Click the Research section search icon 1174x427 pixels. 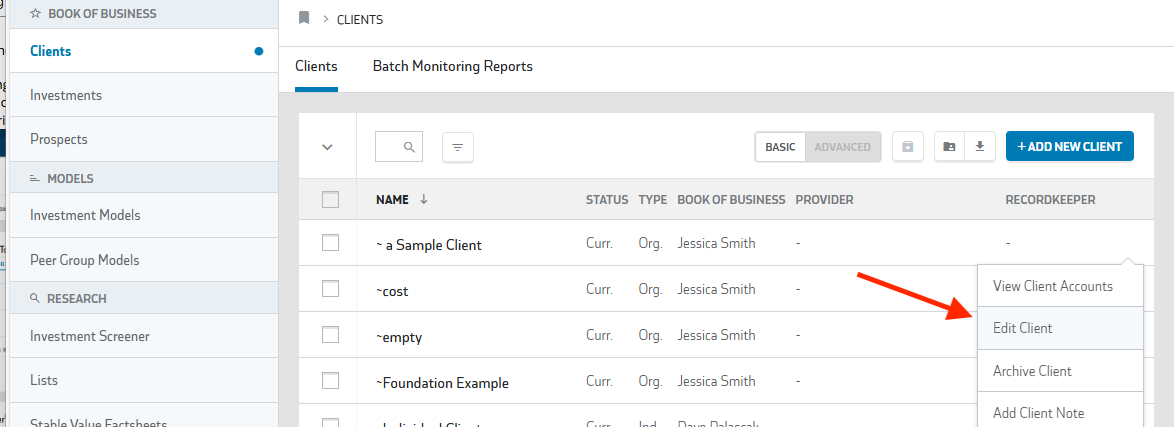[x=35, y=298]
